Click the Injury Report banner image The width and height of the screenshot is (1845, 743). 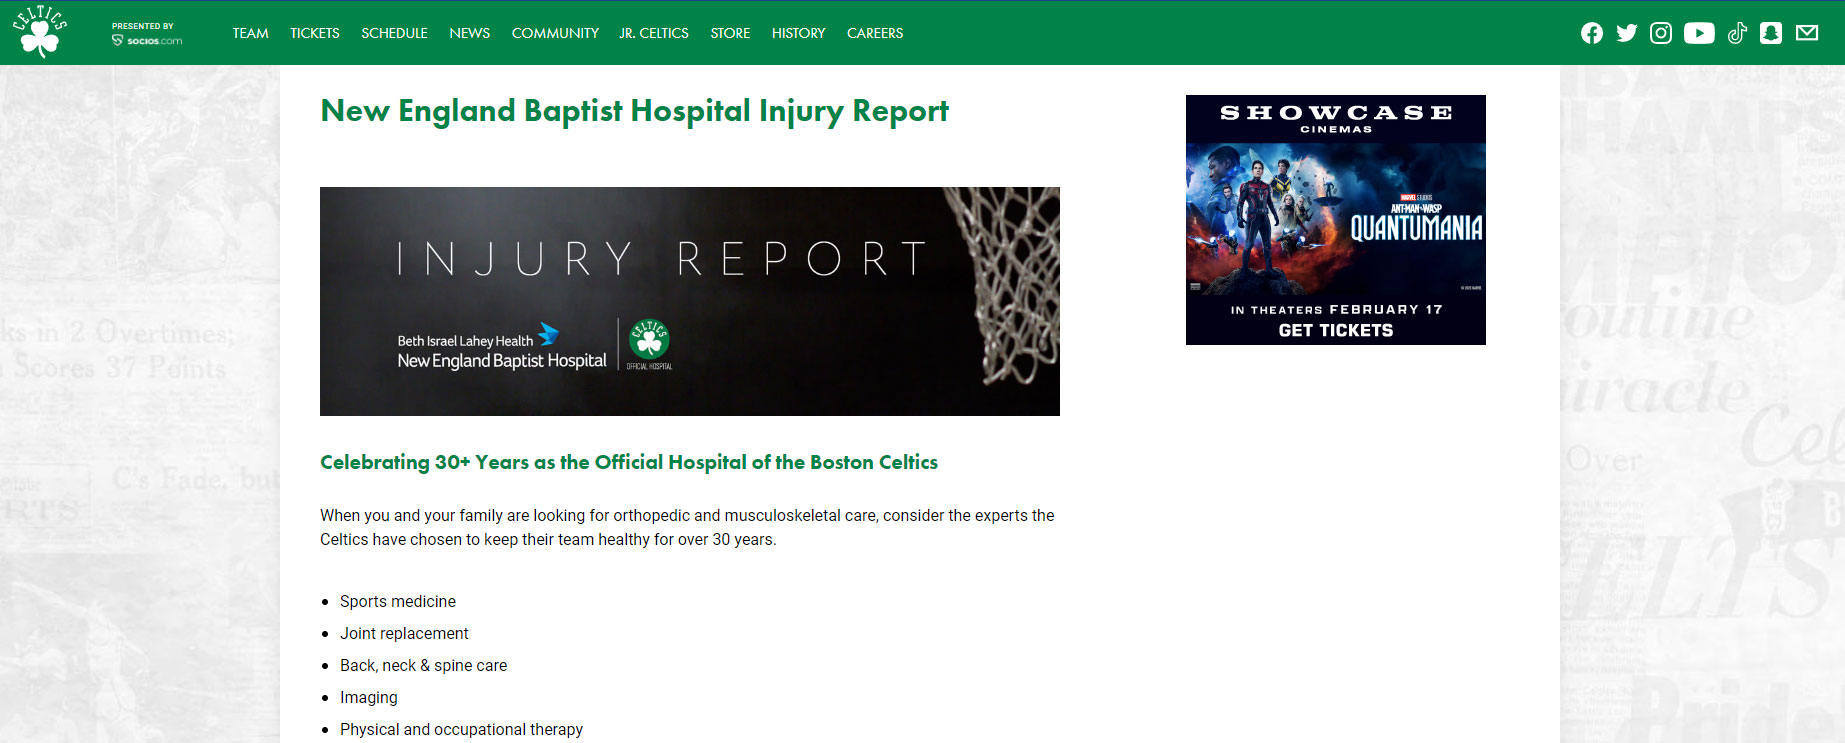pyautogui.click(x=689, y=301)
